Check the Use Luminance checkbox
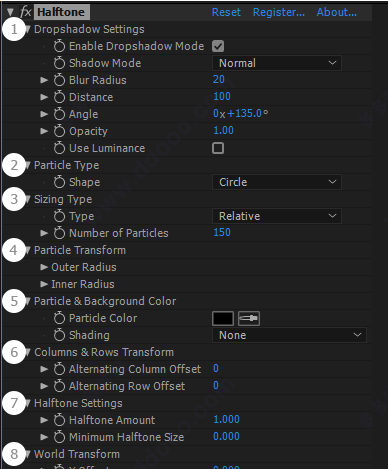This screenshot has height=469, width=388. click(x=218, y=148)
